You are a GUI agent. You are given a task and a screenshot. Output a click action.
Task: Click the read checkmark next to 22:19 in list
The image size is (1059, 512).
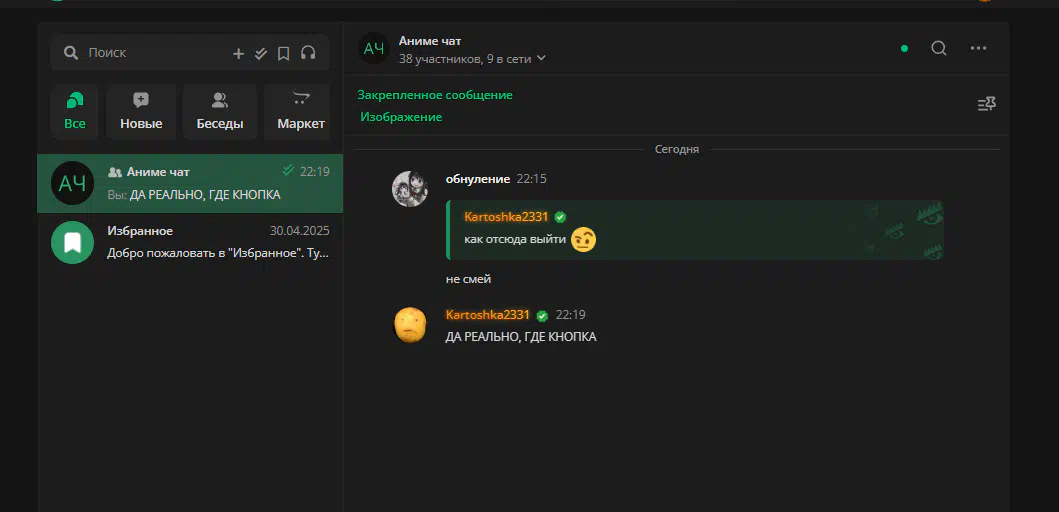point(288,170)
